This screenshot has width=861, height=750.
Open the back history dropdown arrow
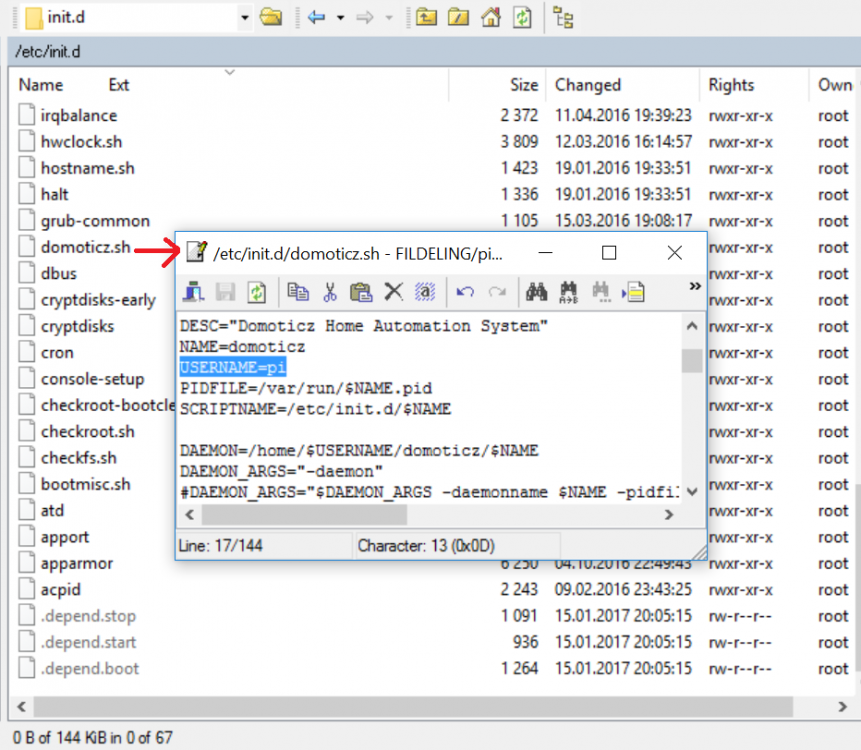(340, 17)
